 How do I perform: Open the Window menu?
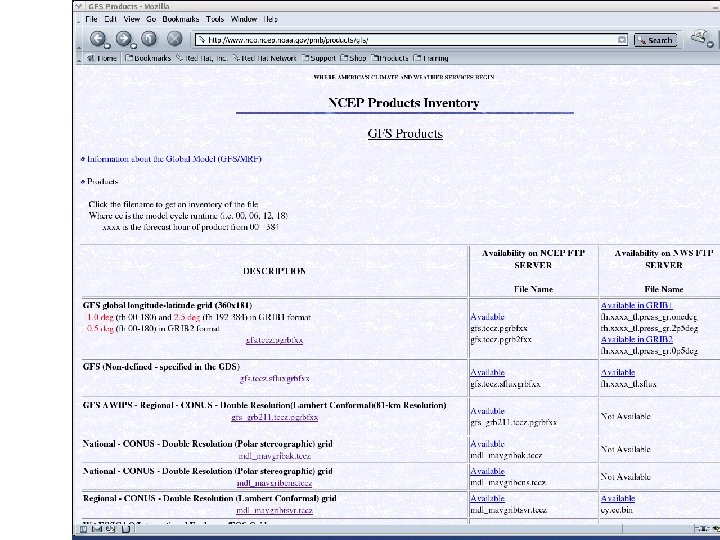[244, 19]
